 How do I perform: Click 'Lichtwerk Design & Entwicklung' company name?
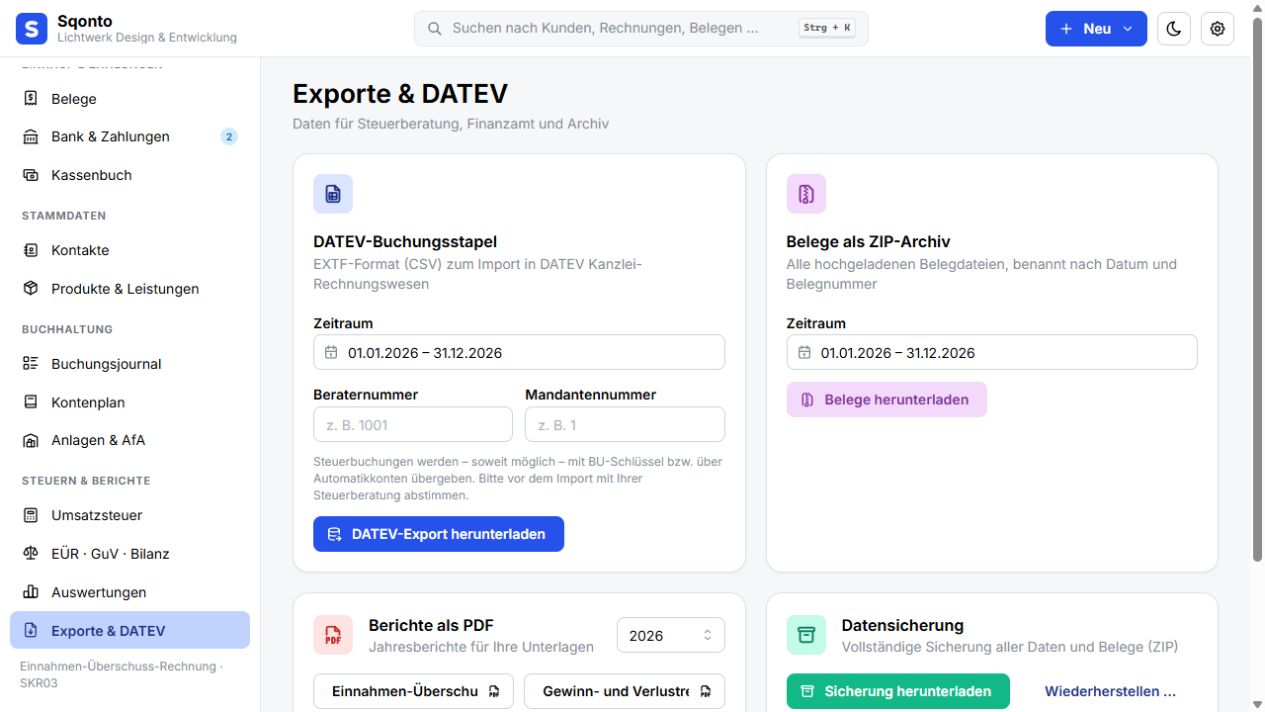(x=147, y=38)
